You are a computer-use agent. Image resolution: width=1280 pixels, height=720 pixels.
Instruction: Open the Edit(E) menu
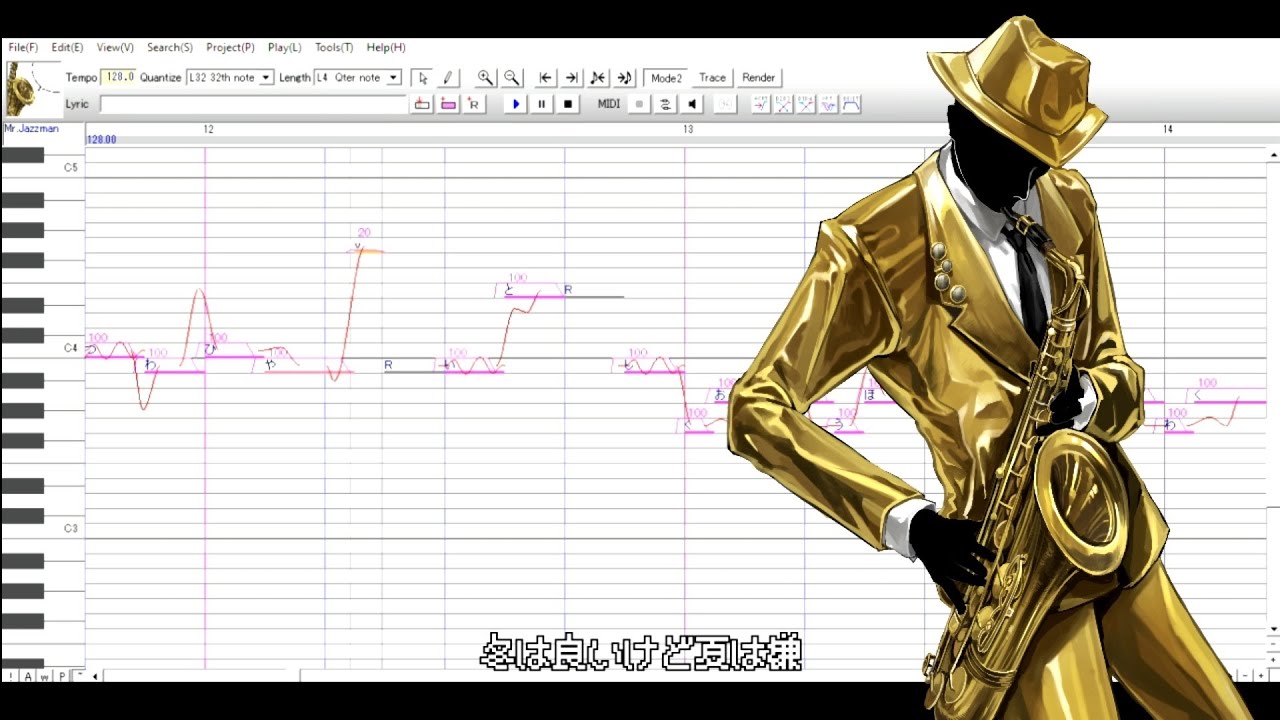pos(67,47)
